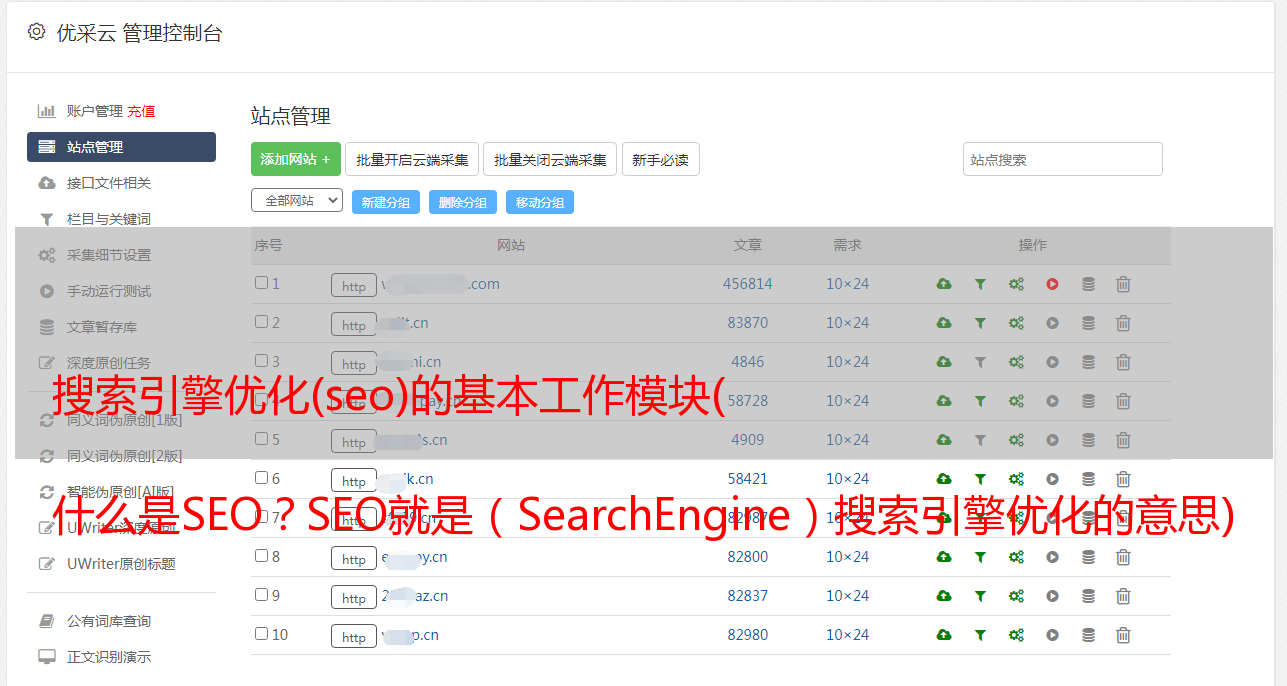Select 站点管理 in the sidebar

pyautogui.click(x=121, y=147)
